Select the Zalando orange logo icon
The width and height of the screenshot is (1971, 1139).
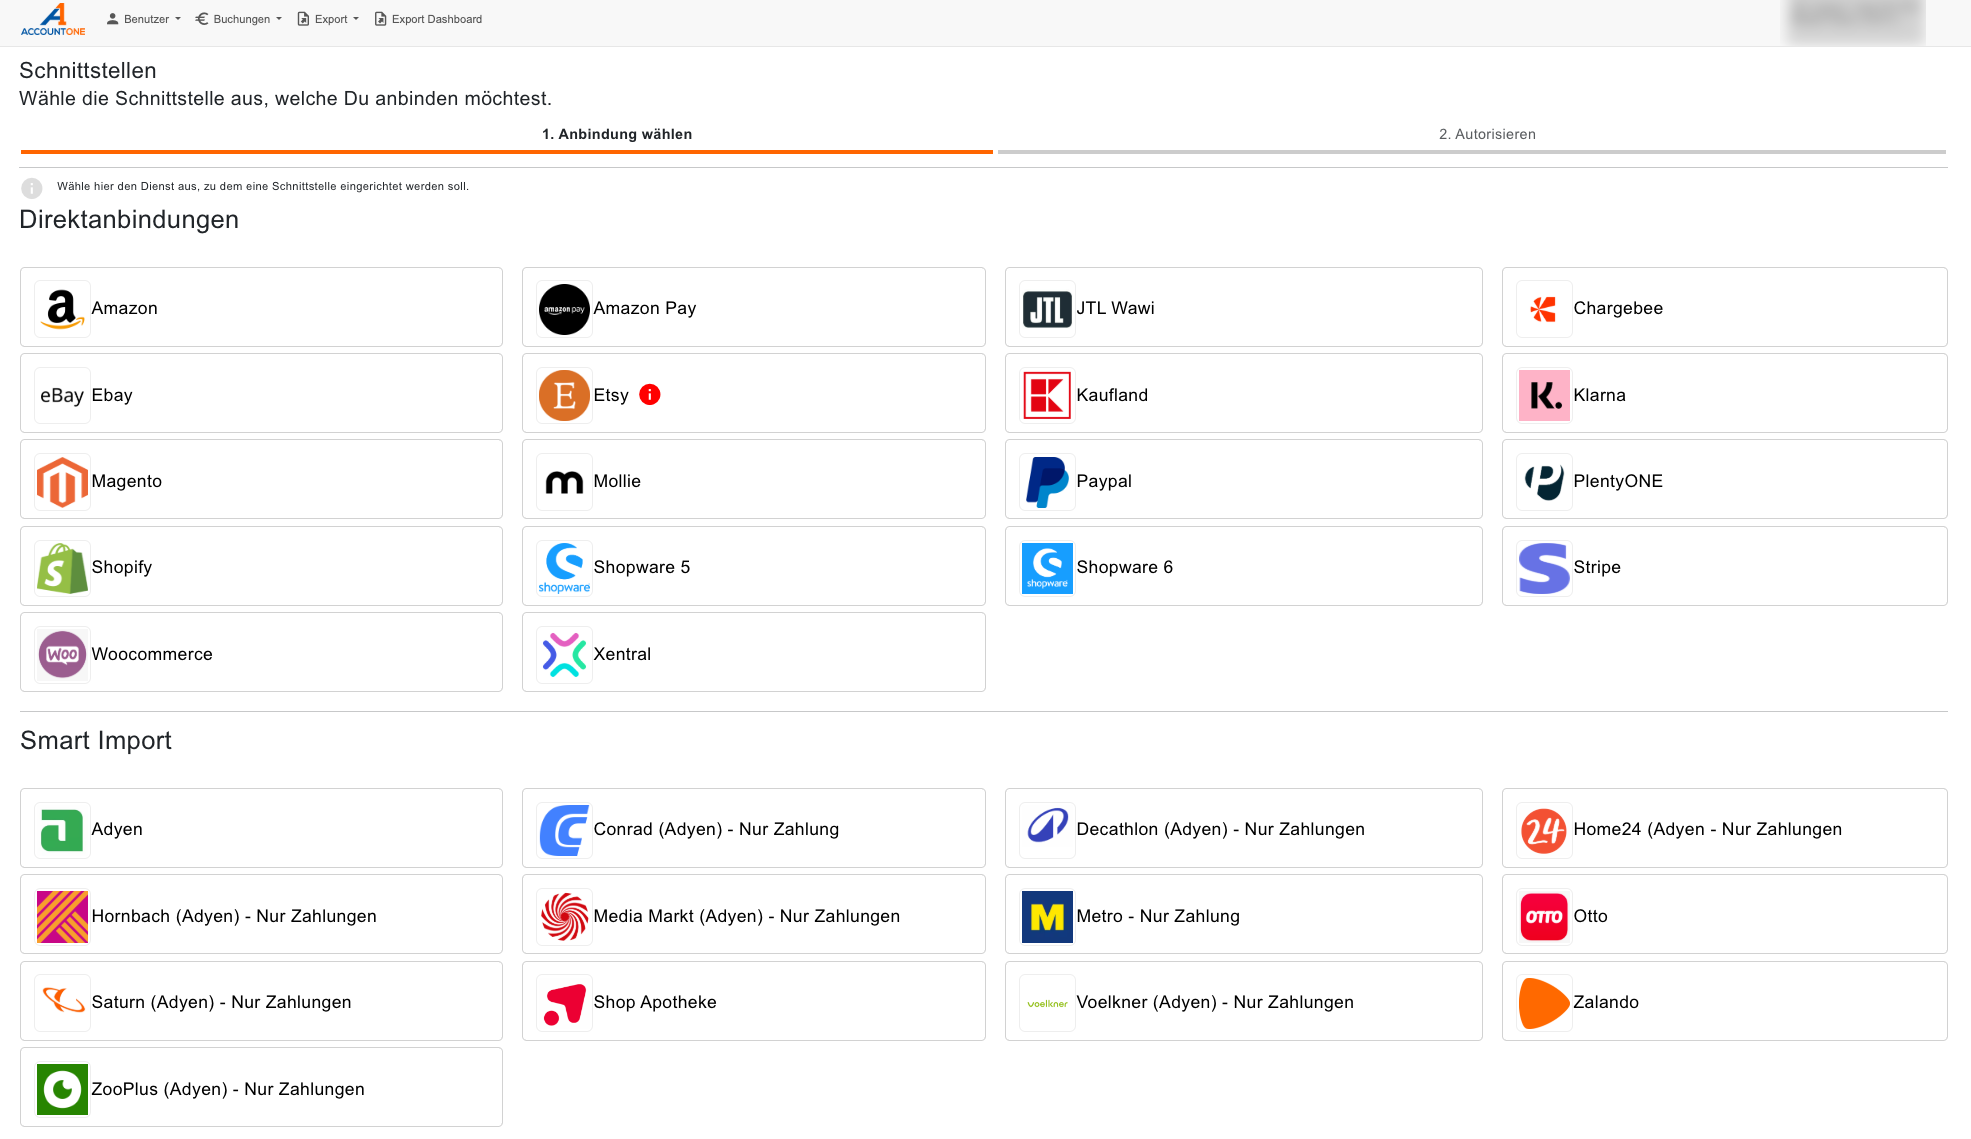(x=1543, y=1003)
